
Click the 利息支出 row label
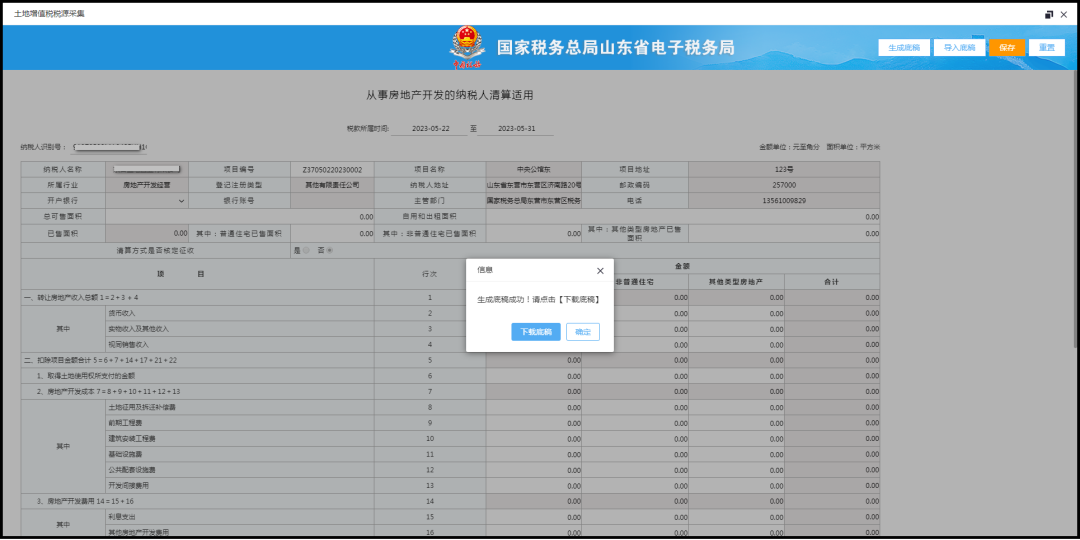tap(122, 517)
